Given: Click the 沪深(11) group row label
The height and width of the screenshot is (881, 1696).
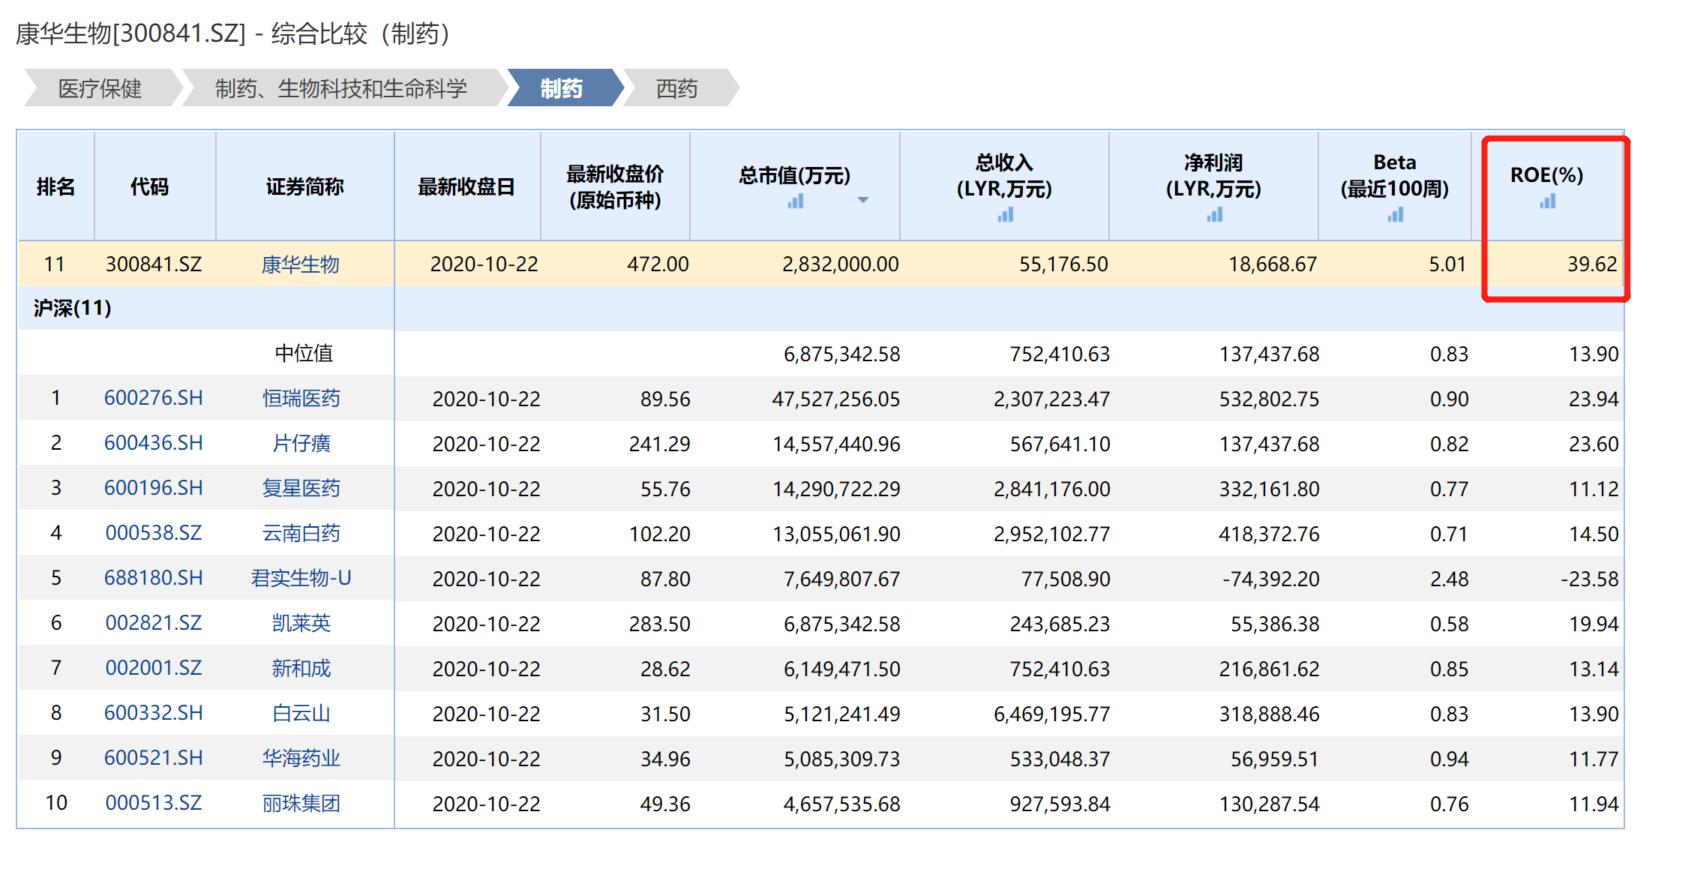Looking at the screenshot, I should (72, 308).
